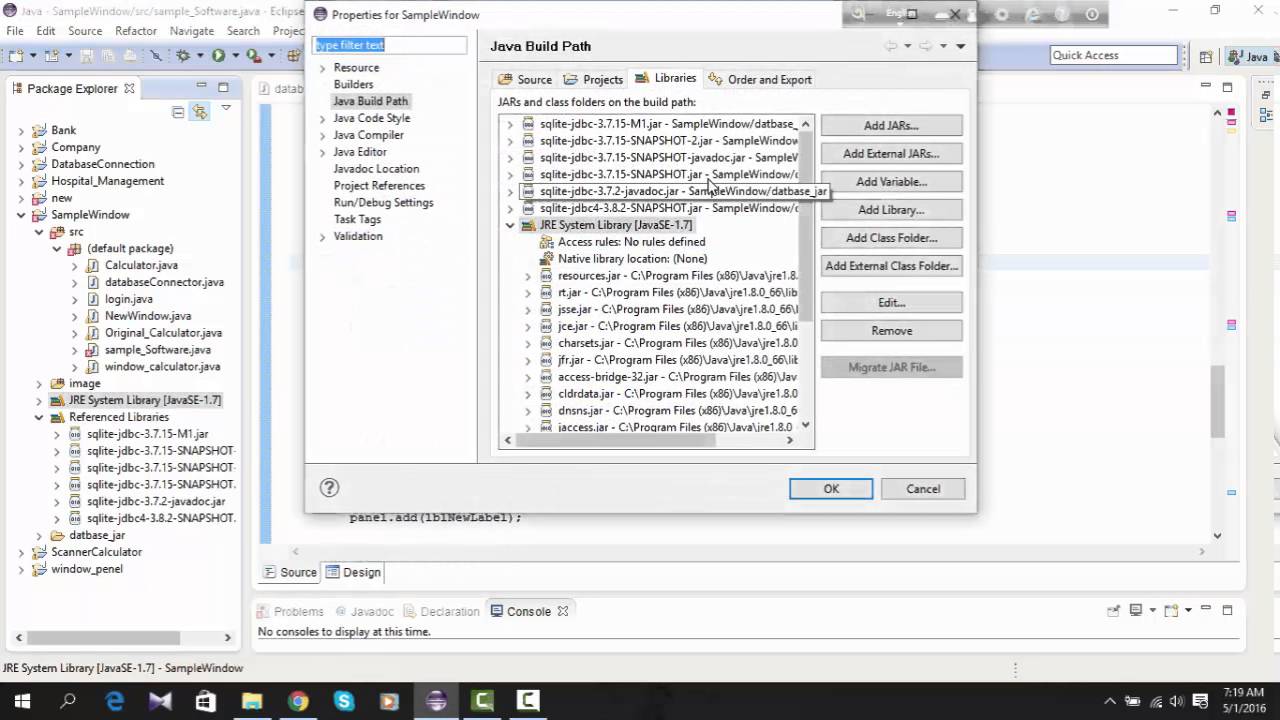Select the Libraries tab

pyautogui.click(x=666, y=78)
